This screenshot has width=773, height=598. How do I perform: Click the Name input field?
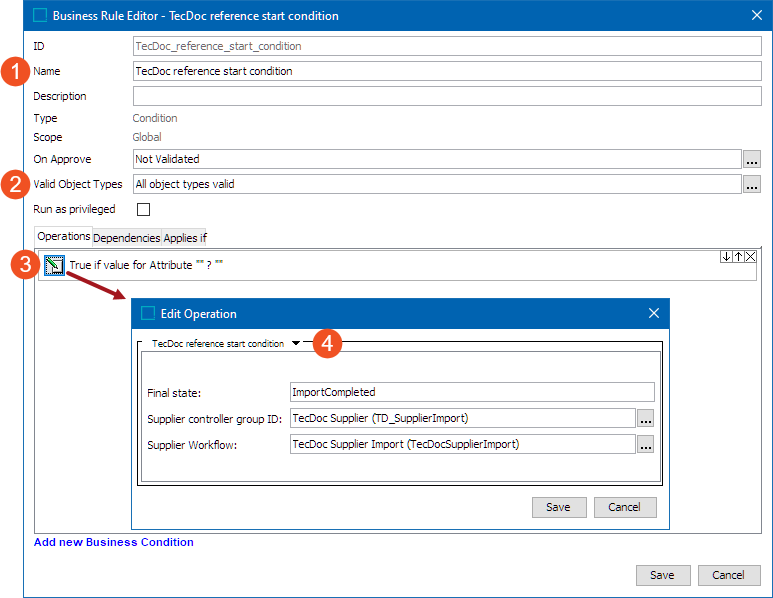tap(447, 71)
